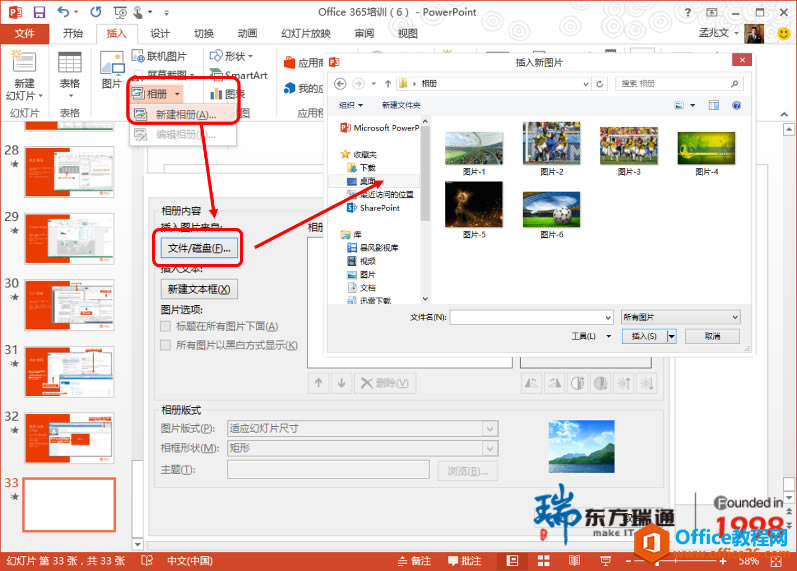Click the Redo icon in title bar

(x=96, y=12)
